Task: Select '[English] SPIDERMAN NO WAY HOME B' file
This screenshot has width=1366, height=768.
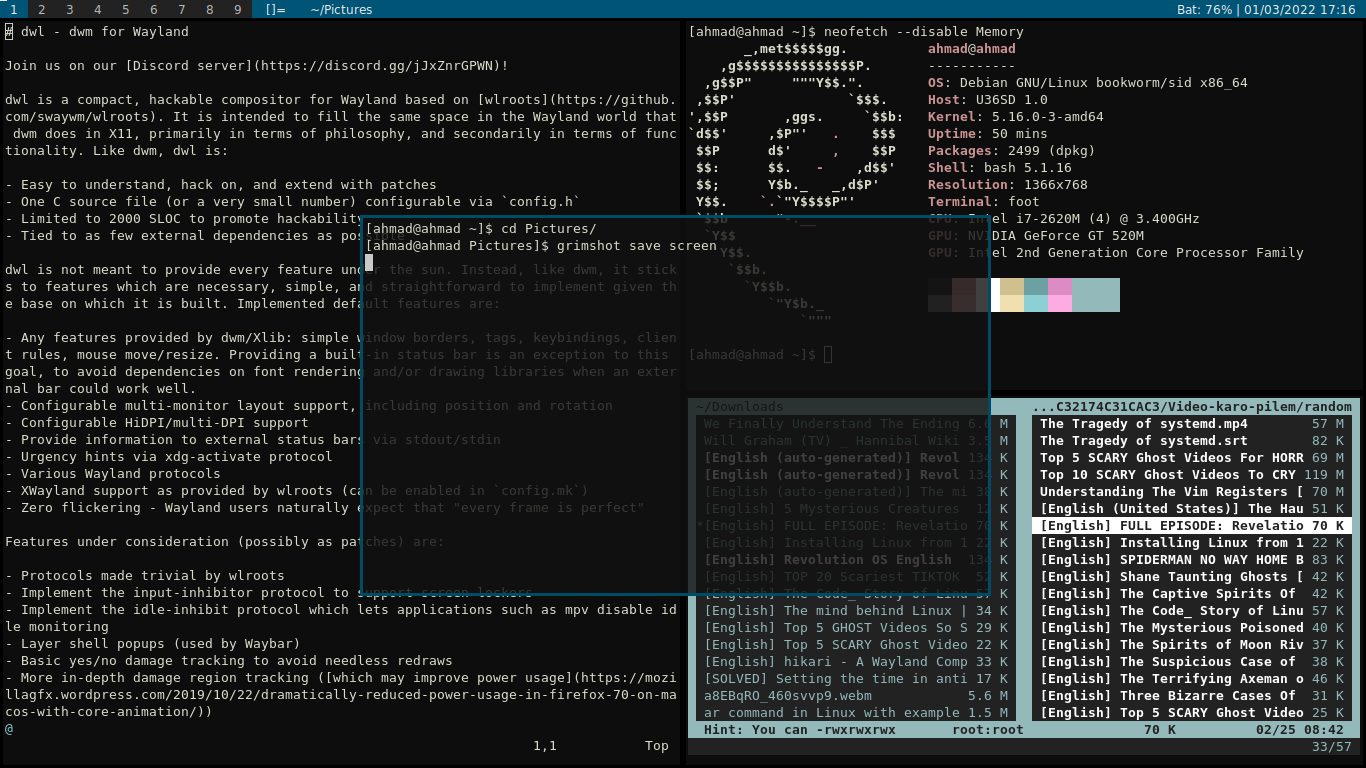Action: [x=1192, y=560]
